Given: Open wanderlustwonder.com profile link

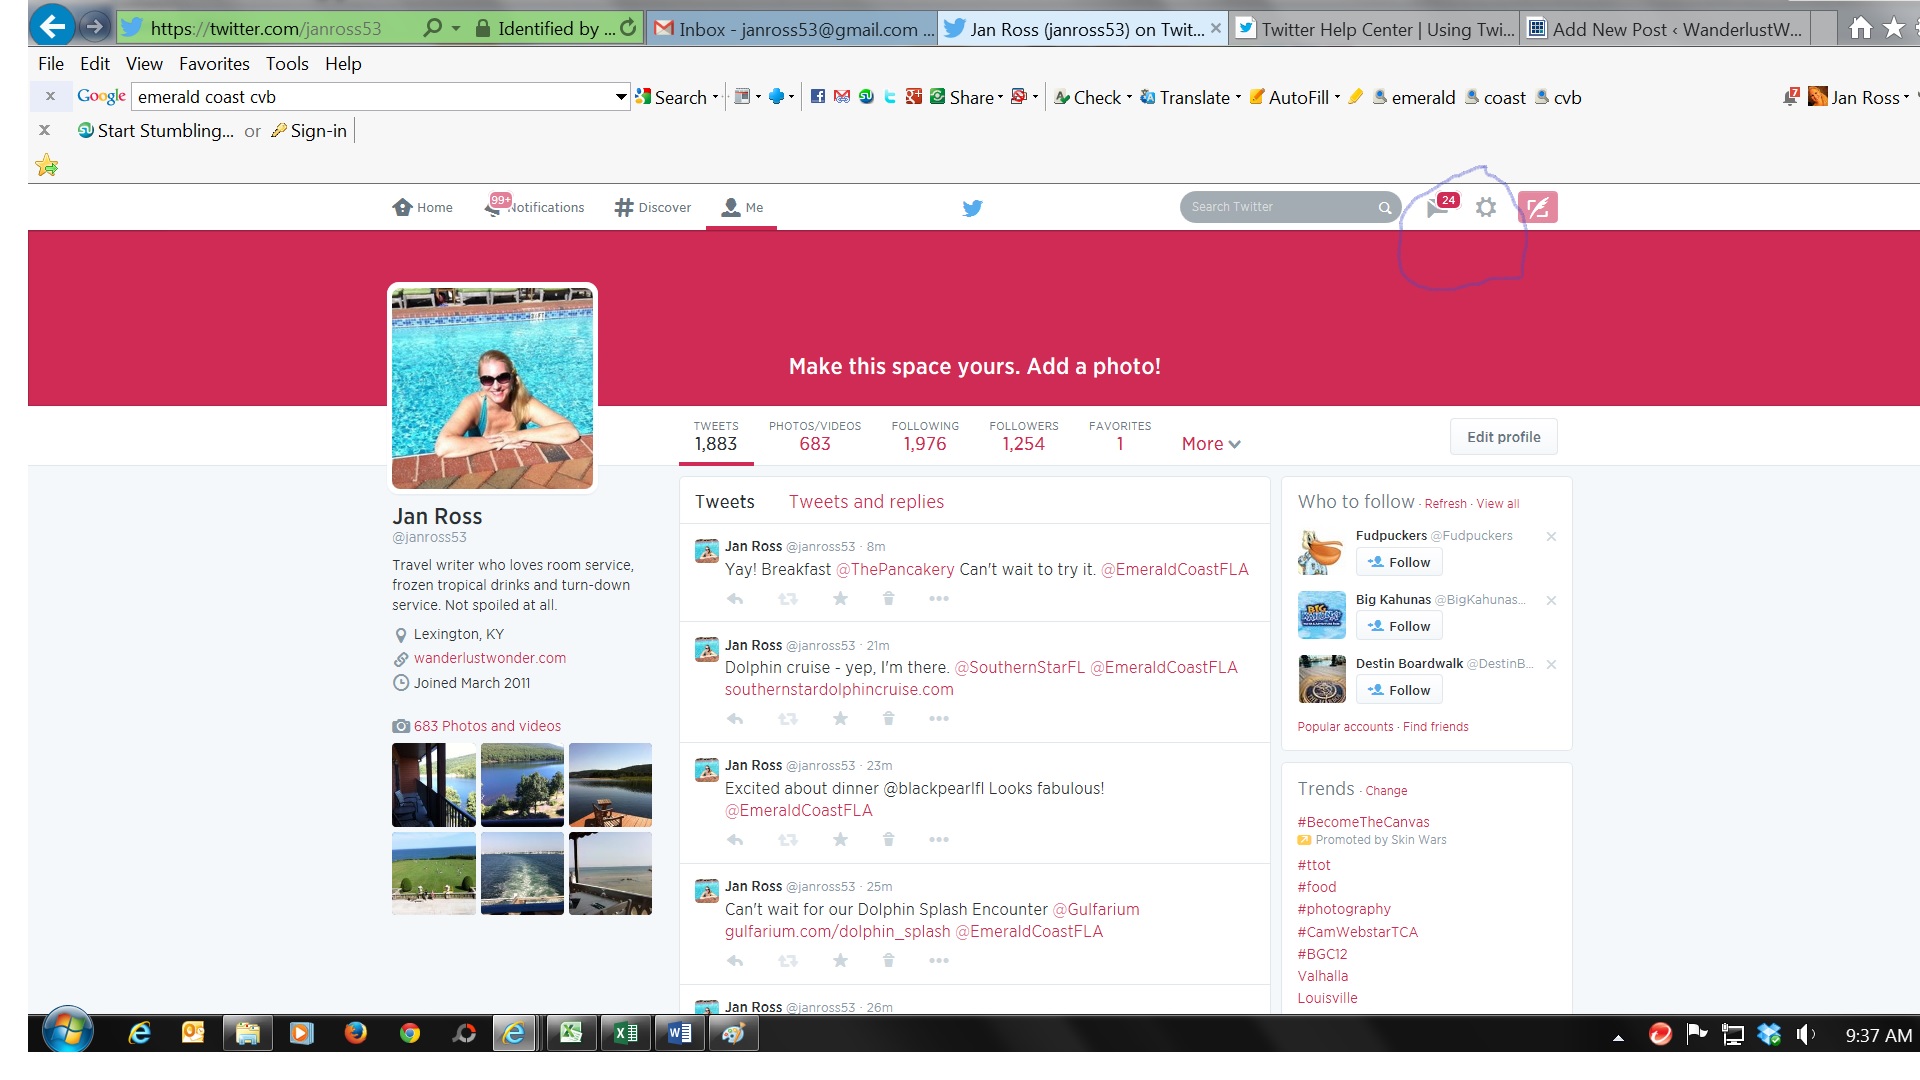Looking at the screenshot, I should [490, 658].
